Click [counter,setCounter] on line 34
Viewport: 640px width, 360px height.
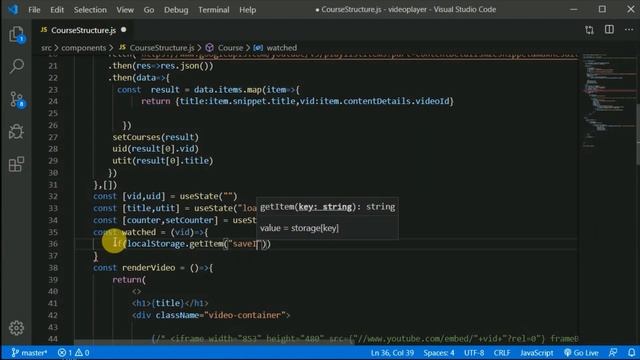pos(170,220)
